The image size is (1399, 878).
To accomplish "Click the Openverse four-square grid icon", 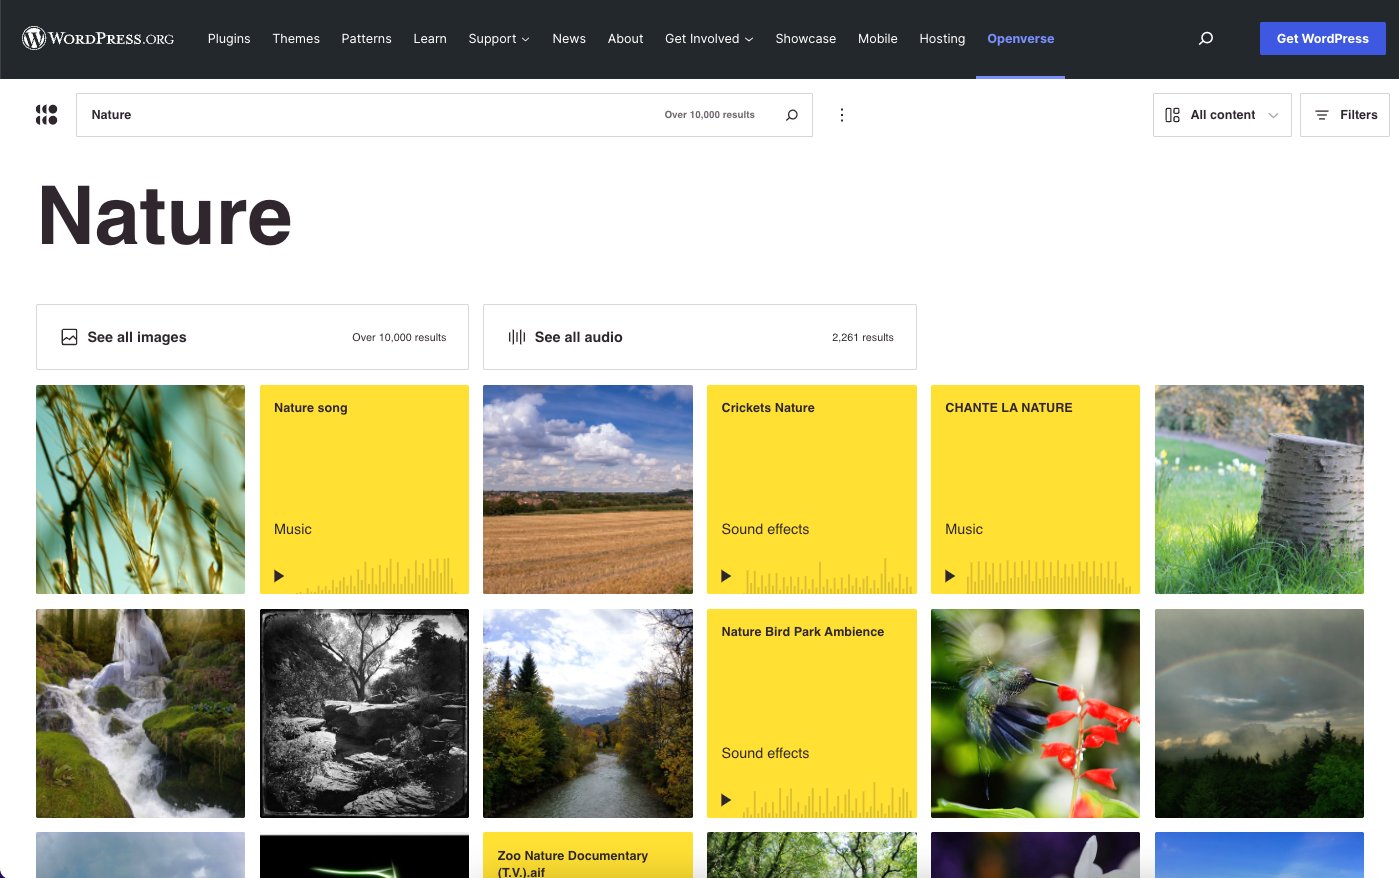I will click(46, 114).
